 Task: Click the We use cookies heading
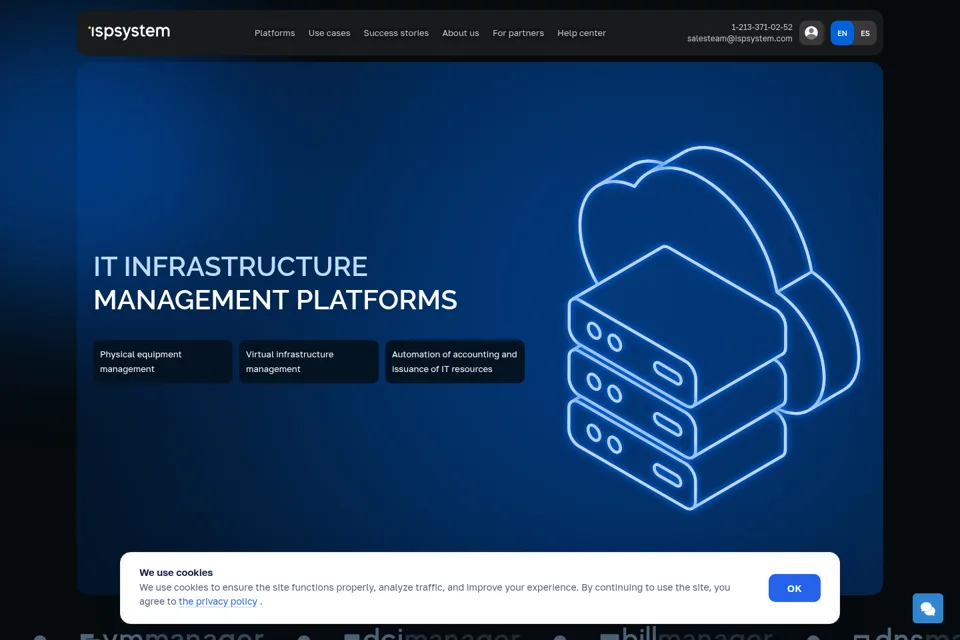coord(176,573)
